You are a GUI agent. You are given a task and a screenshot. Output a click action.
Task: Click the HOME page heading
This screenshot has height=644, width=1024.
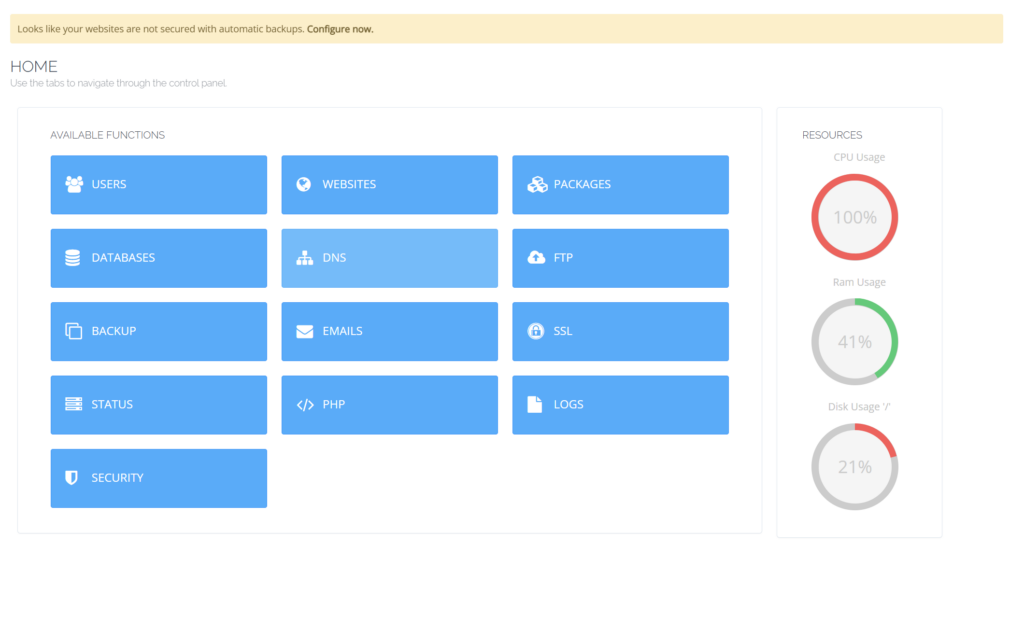click(34, 67)
